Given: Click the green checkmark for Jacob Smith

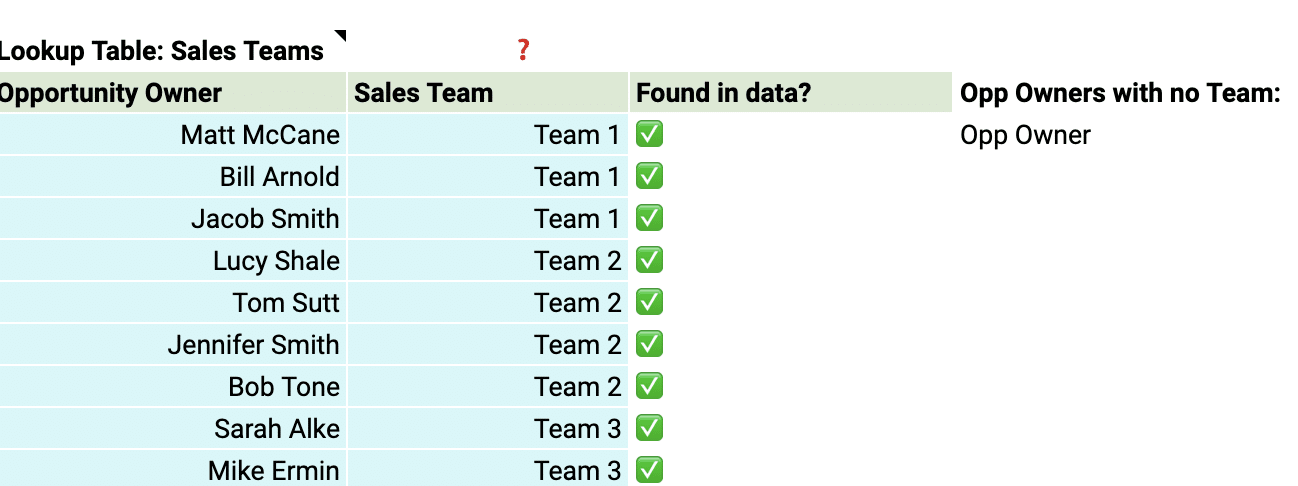Looking at the screenshot, I should (649, 218).
